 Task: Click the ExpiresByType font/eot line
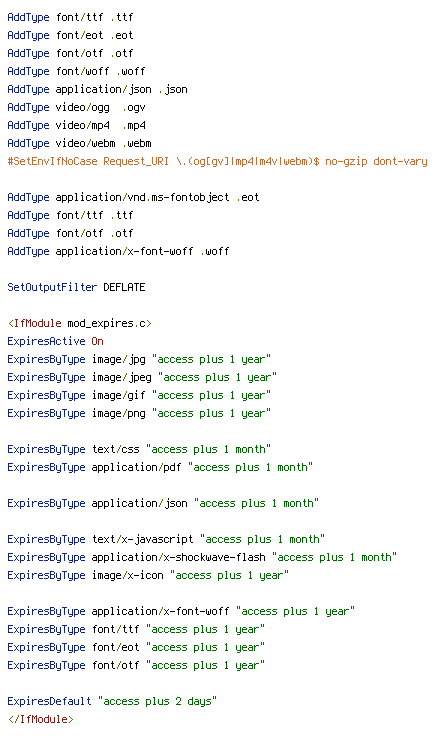[136, 647]
